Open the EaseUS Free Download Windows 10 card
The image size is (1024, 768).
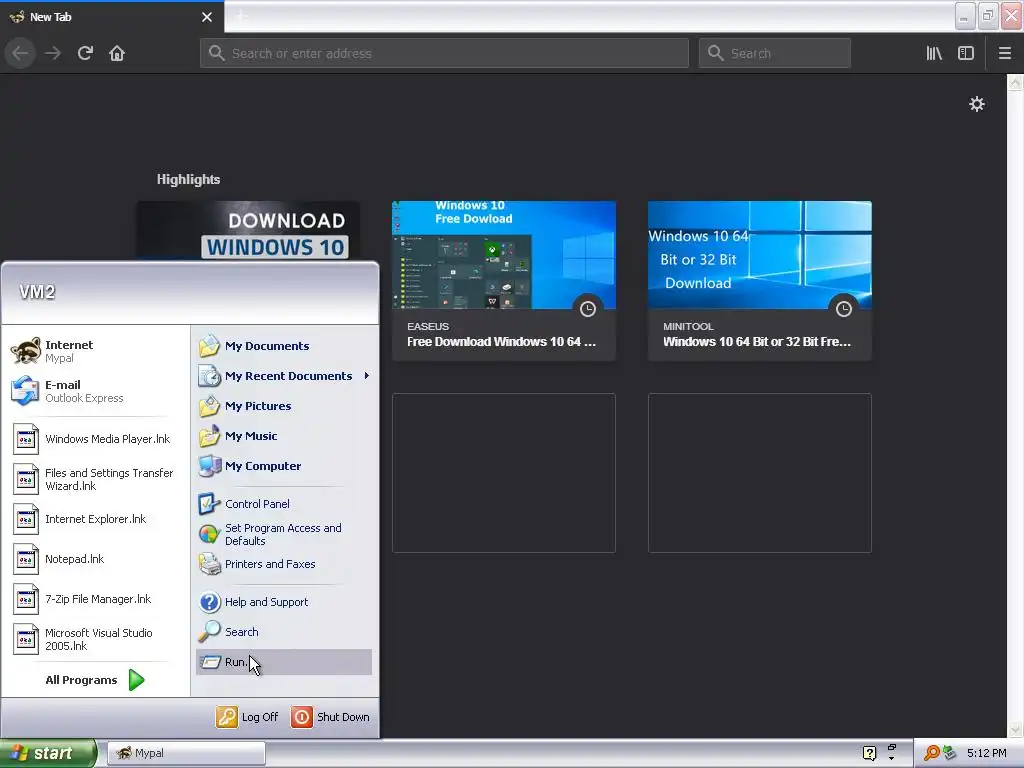click(504, 281)
